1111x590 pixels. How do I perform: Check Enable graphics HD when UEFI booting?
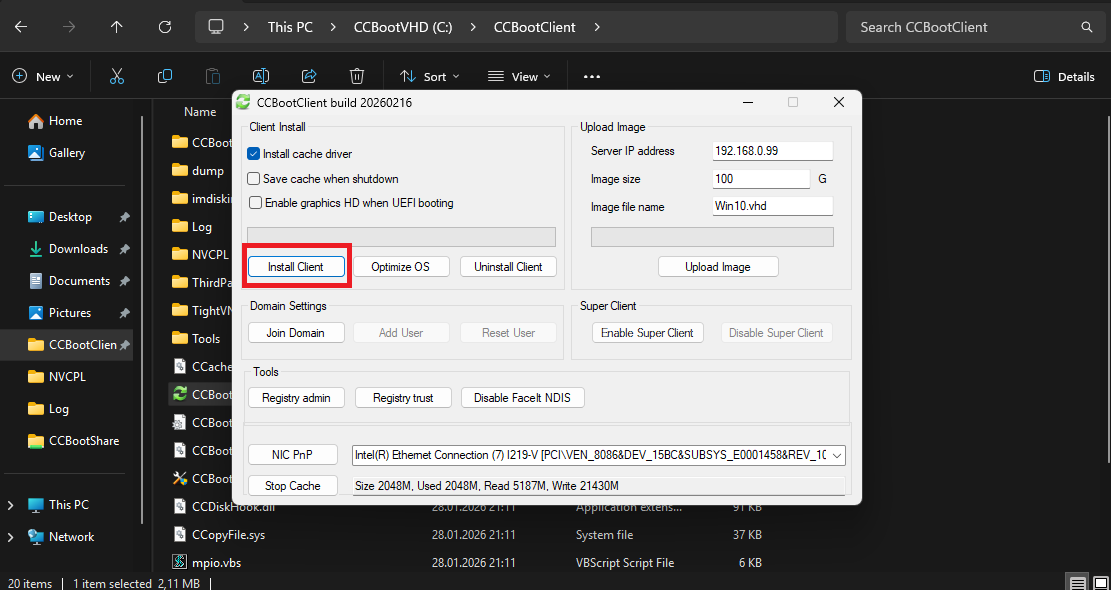[256, 203]
